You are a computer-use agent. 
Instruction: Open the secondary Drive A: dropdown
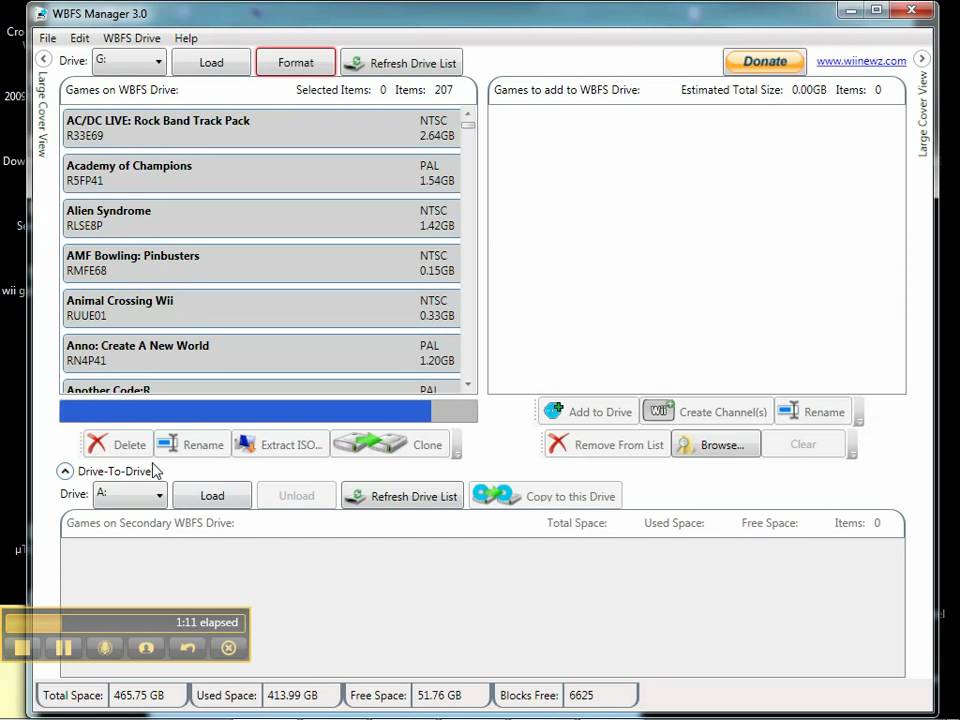point(129,495)
